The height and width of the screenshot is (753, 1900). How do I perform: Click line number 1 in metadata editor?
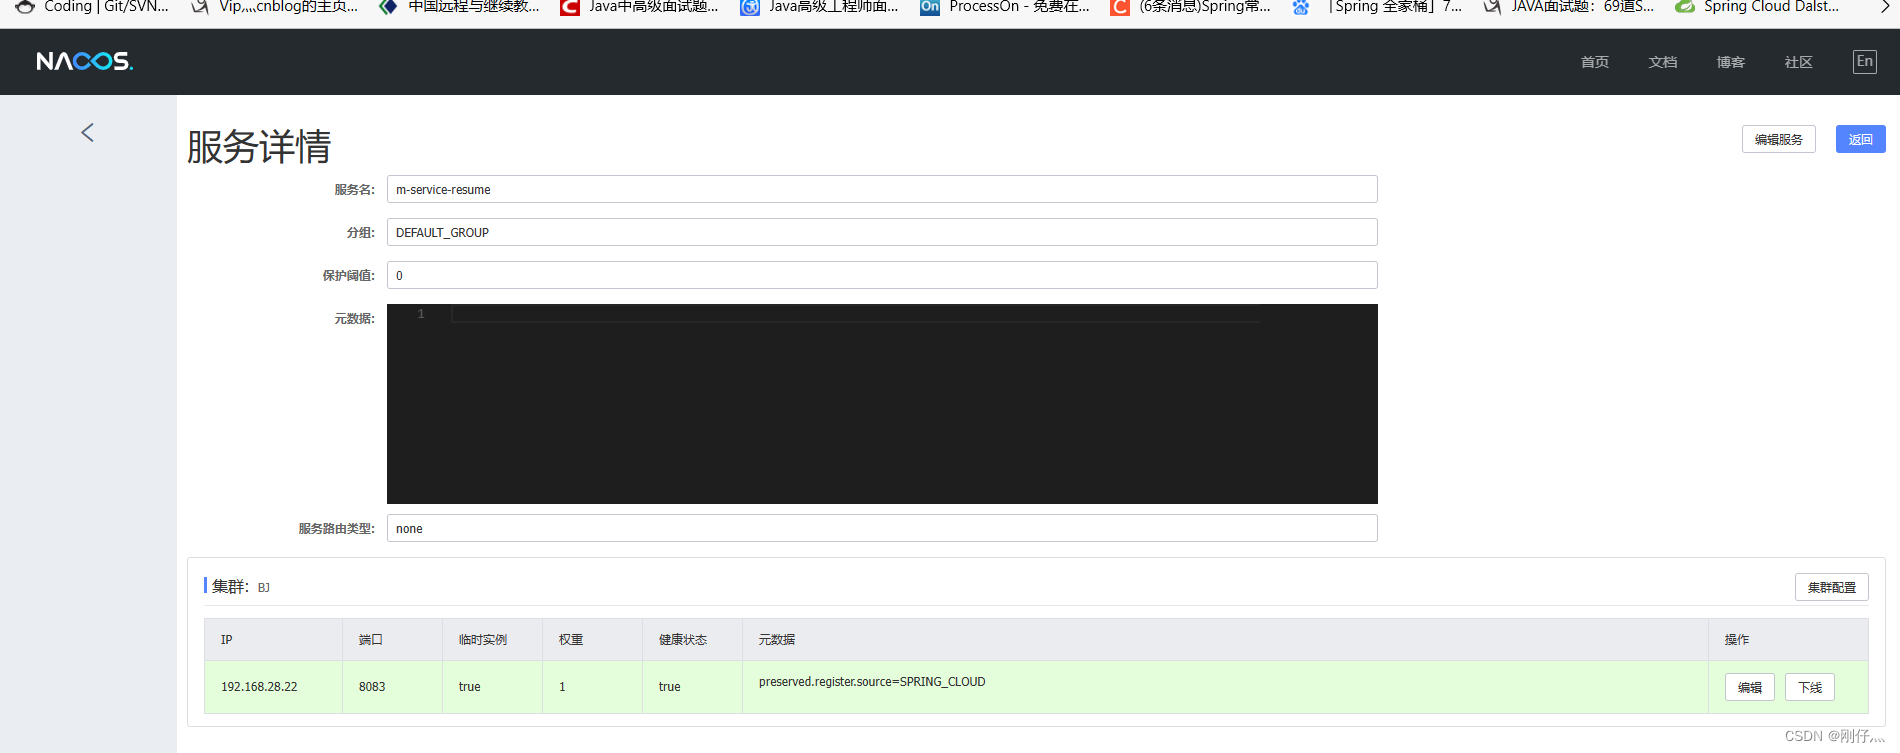pyautogui.click(x=421, y=314)
